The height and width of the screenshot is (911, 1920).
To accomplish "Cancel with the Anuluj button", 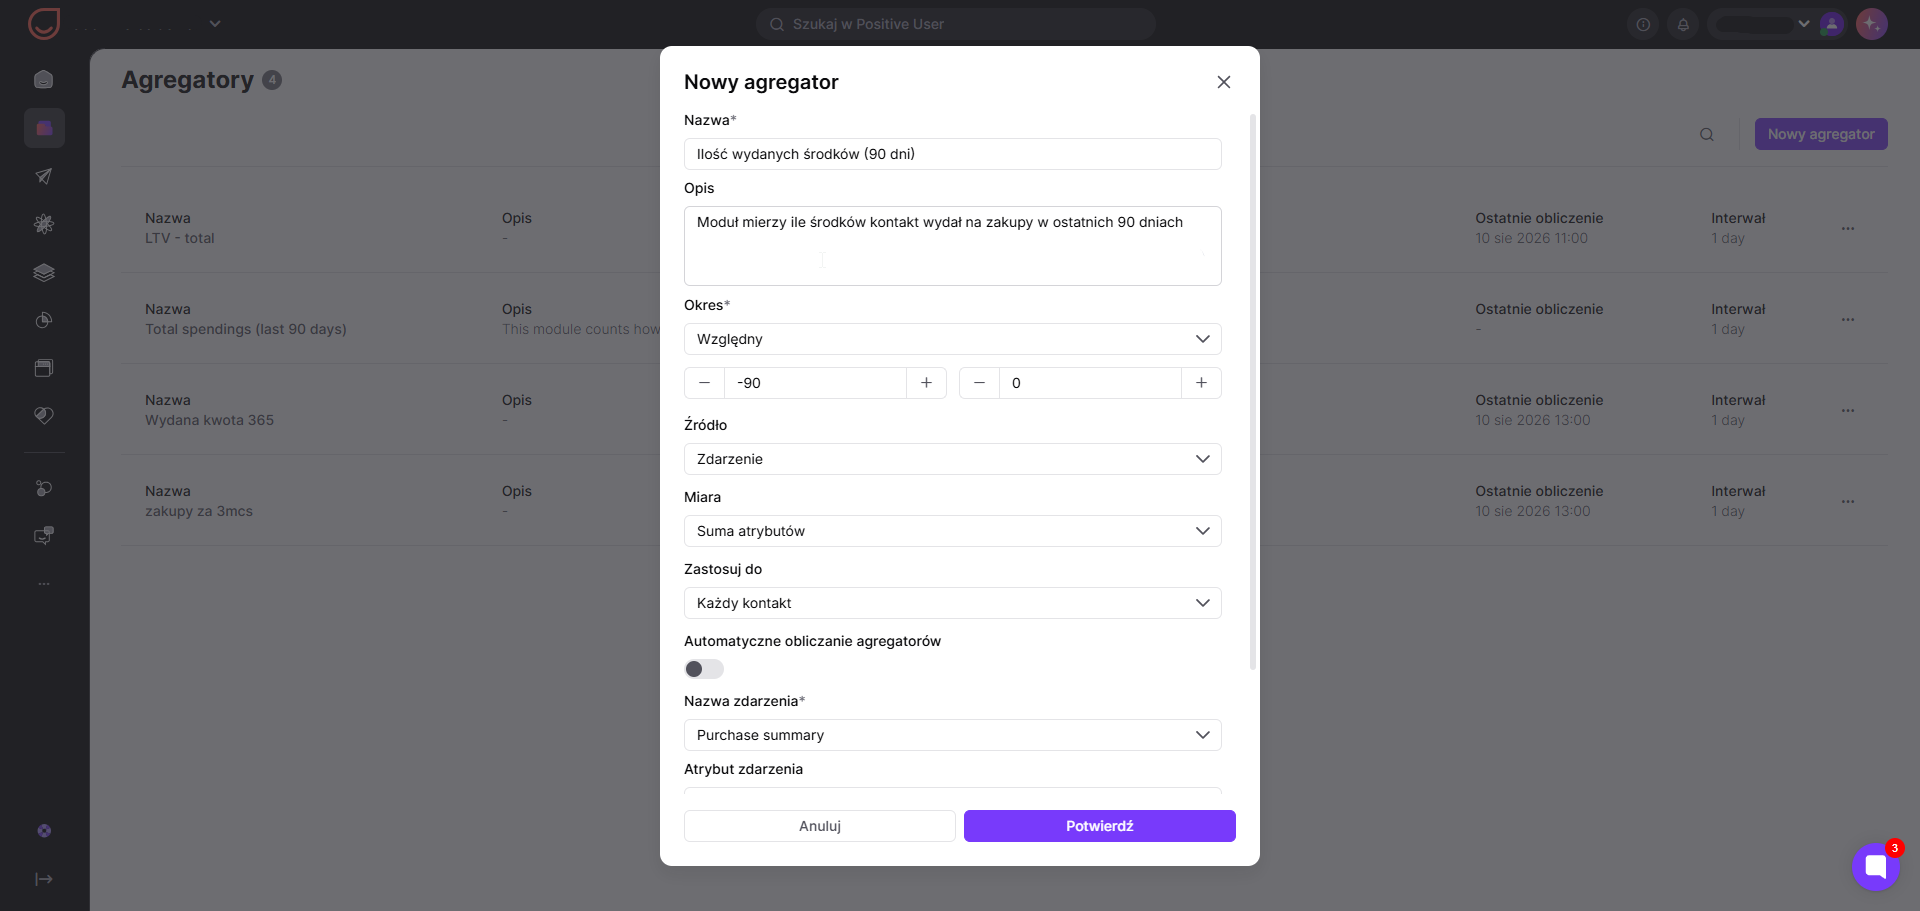I will click(x=820, y=826).
